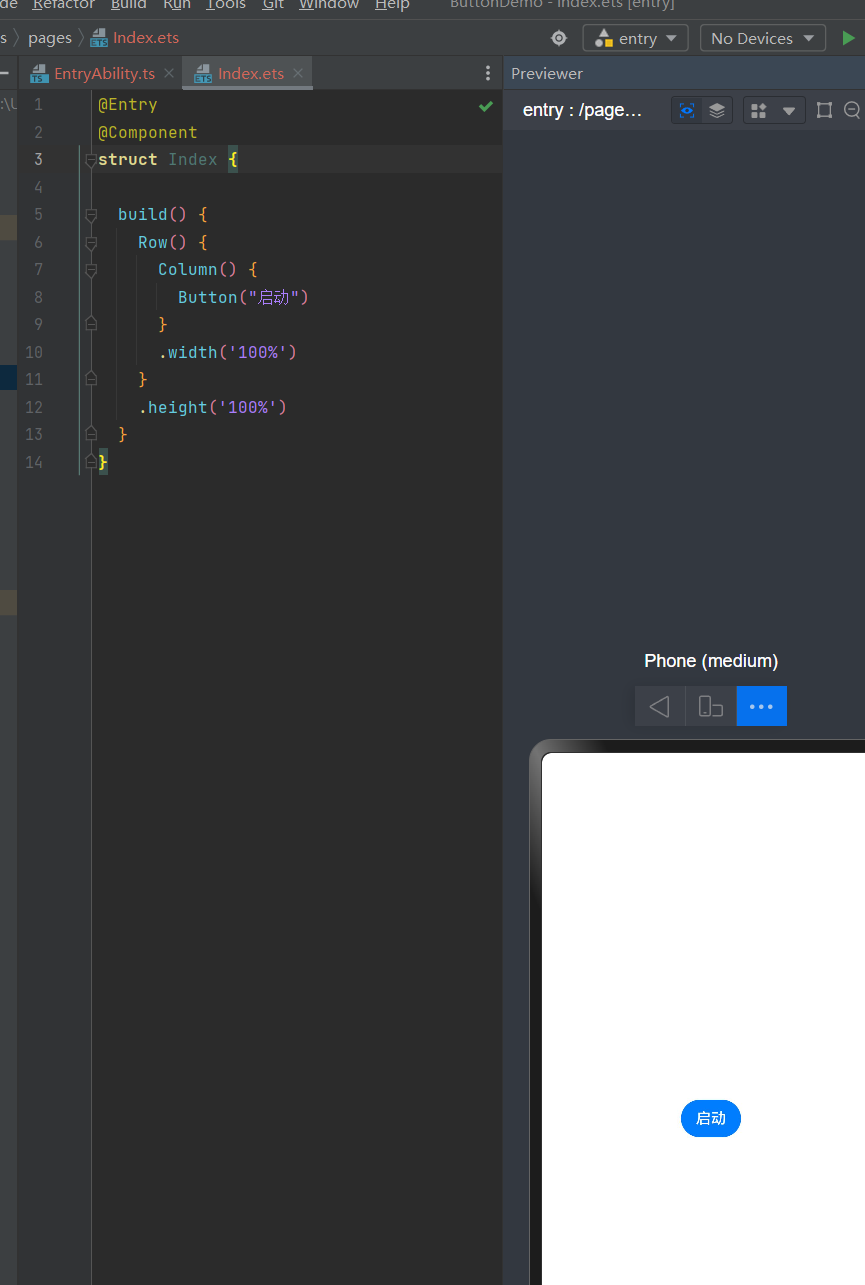
Task: Open the Help menu
Action: [x=392, y=5]
